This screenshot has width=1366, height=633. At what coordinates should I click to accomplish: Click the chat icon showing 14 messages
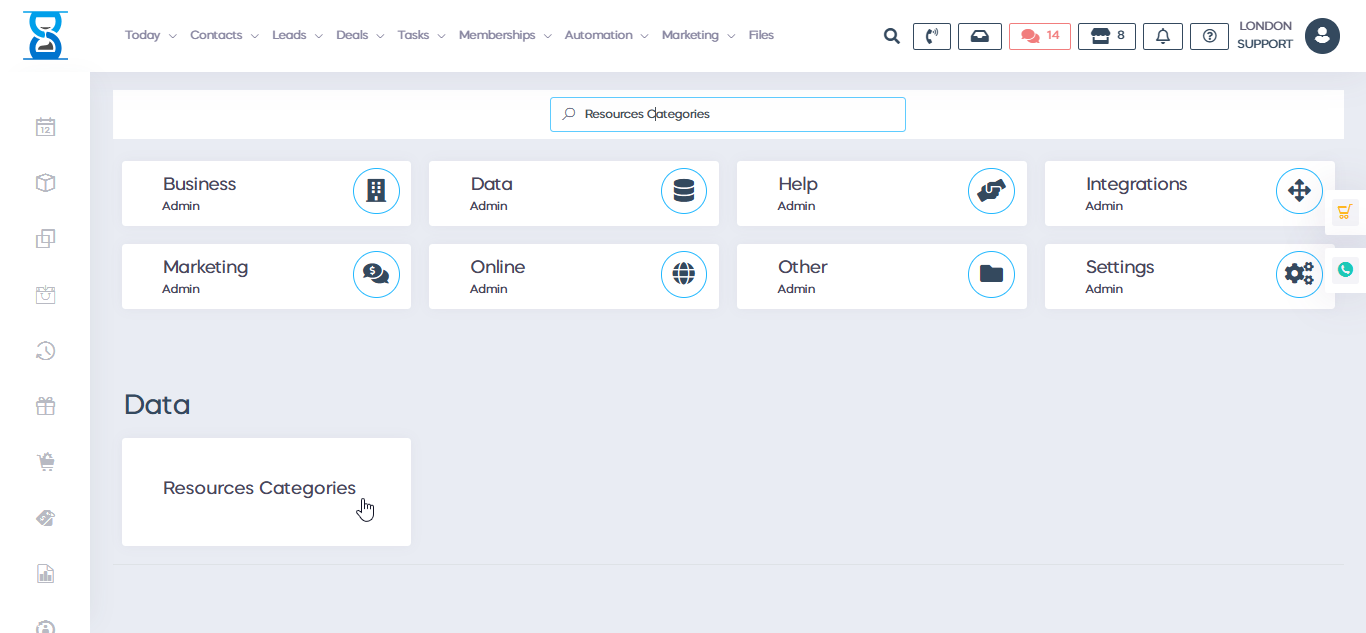click(1039, 35)
